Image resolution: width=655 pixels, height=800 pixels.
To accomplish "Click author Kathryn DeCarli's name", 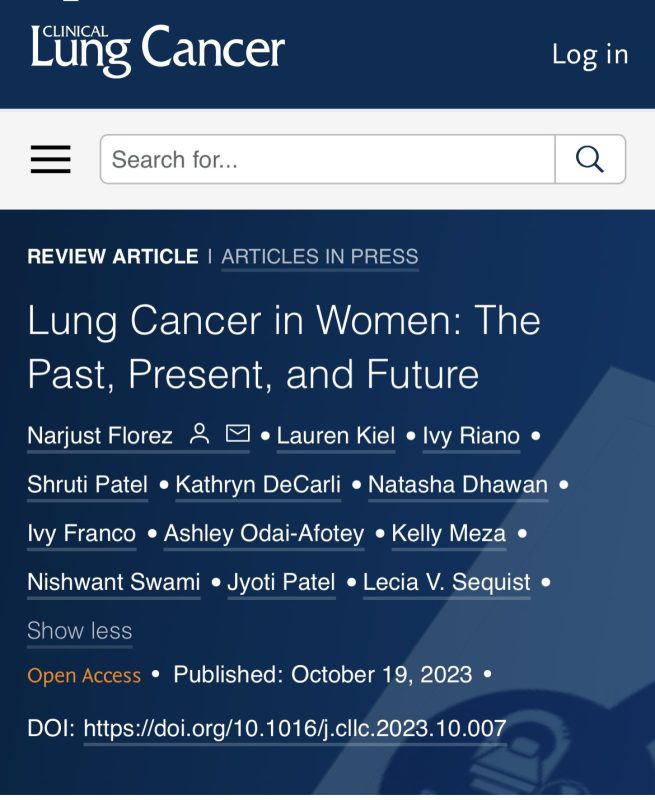I will (257, 484).
